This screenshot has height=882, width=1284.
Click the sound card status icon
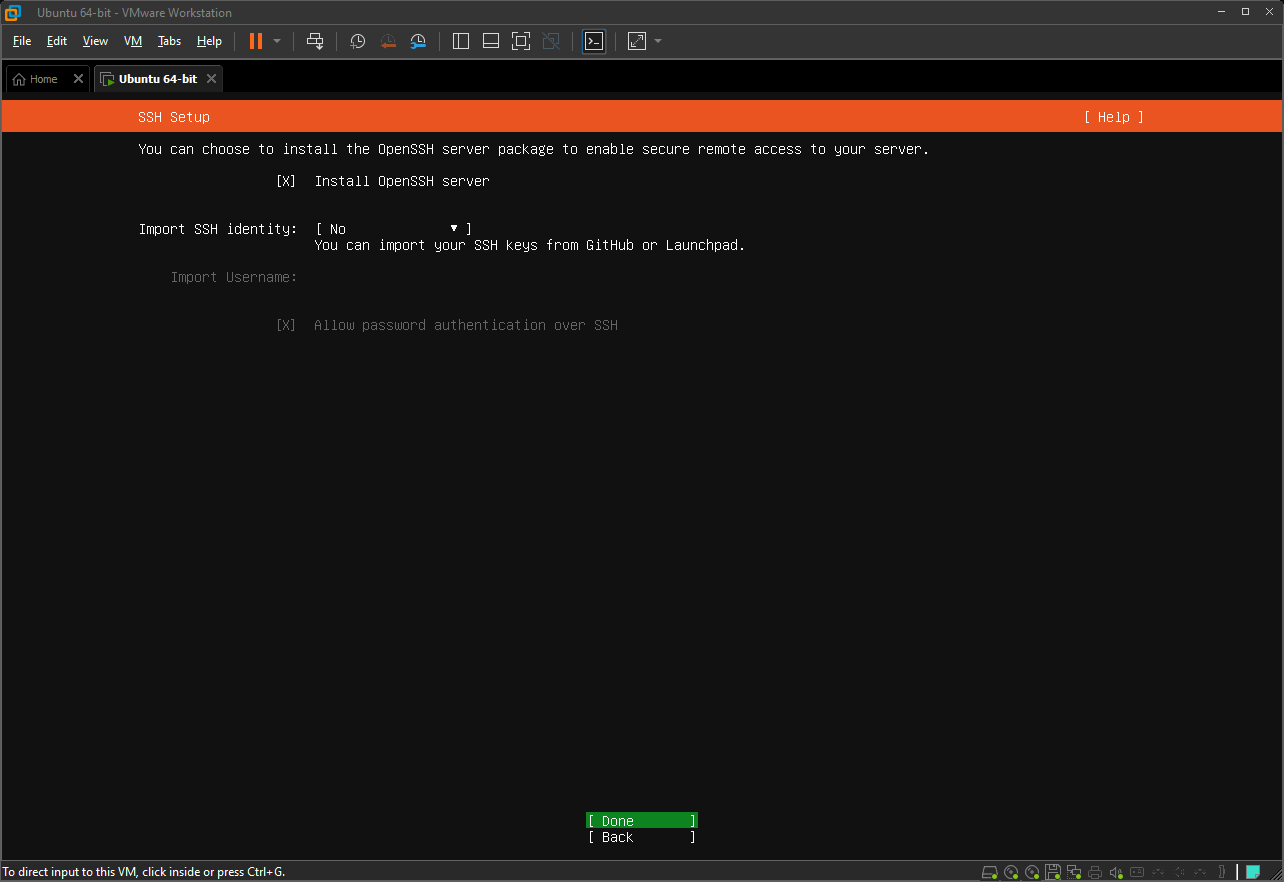point(1116,872)
